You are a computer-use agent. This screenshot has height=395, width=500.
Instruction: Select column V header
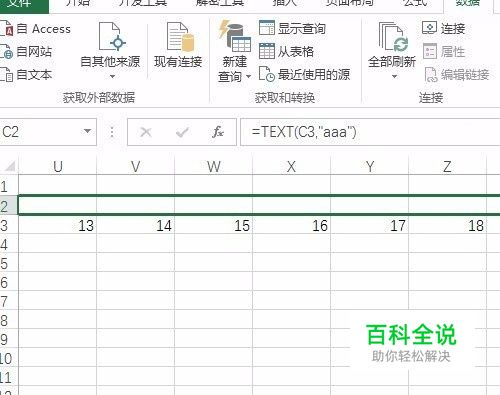tap(136, 166)
